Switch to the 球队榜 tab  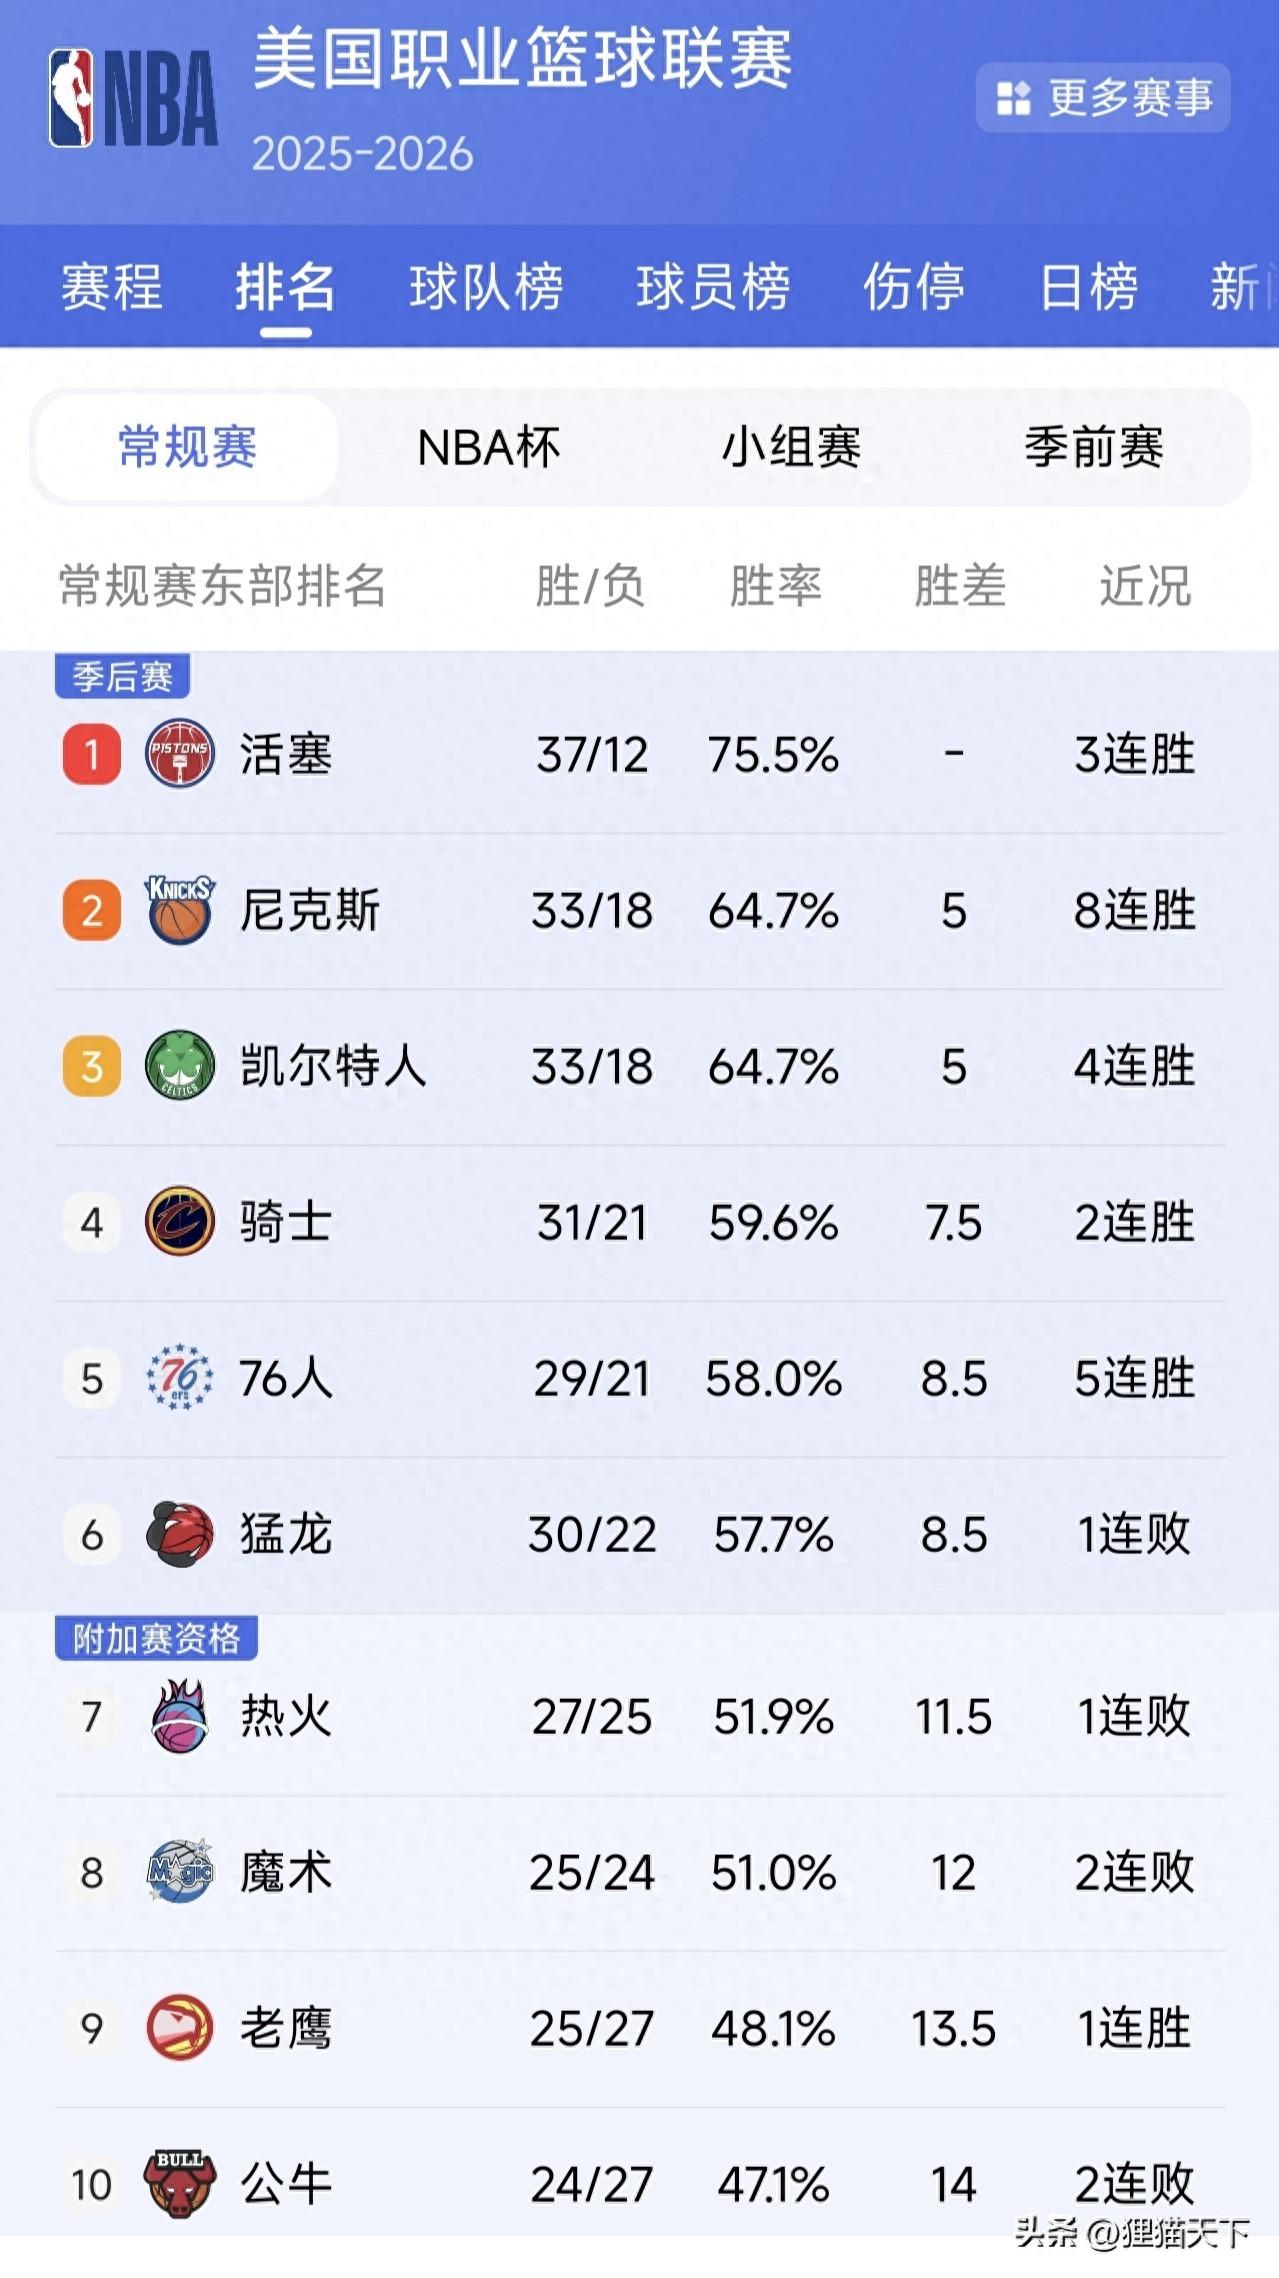pos(486,287)
